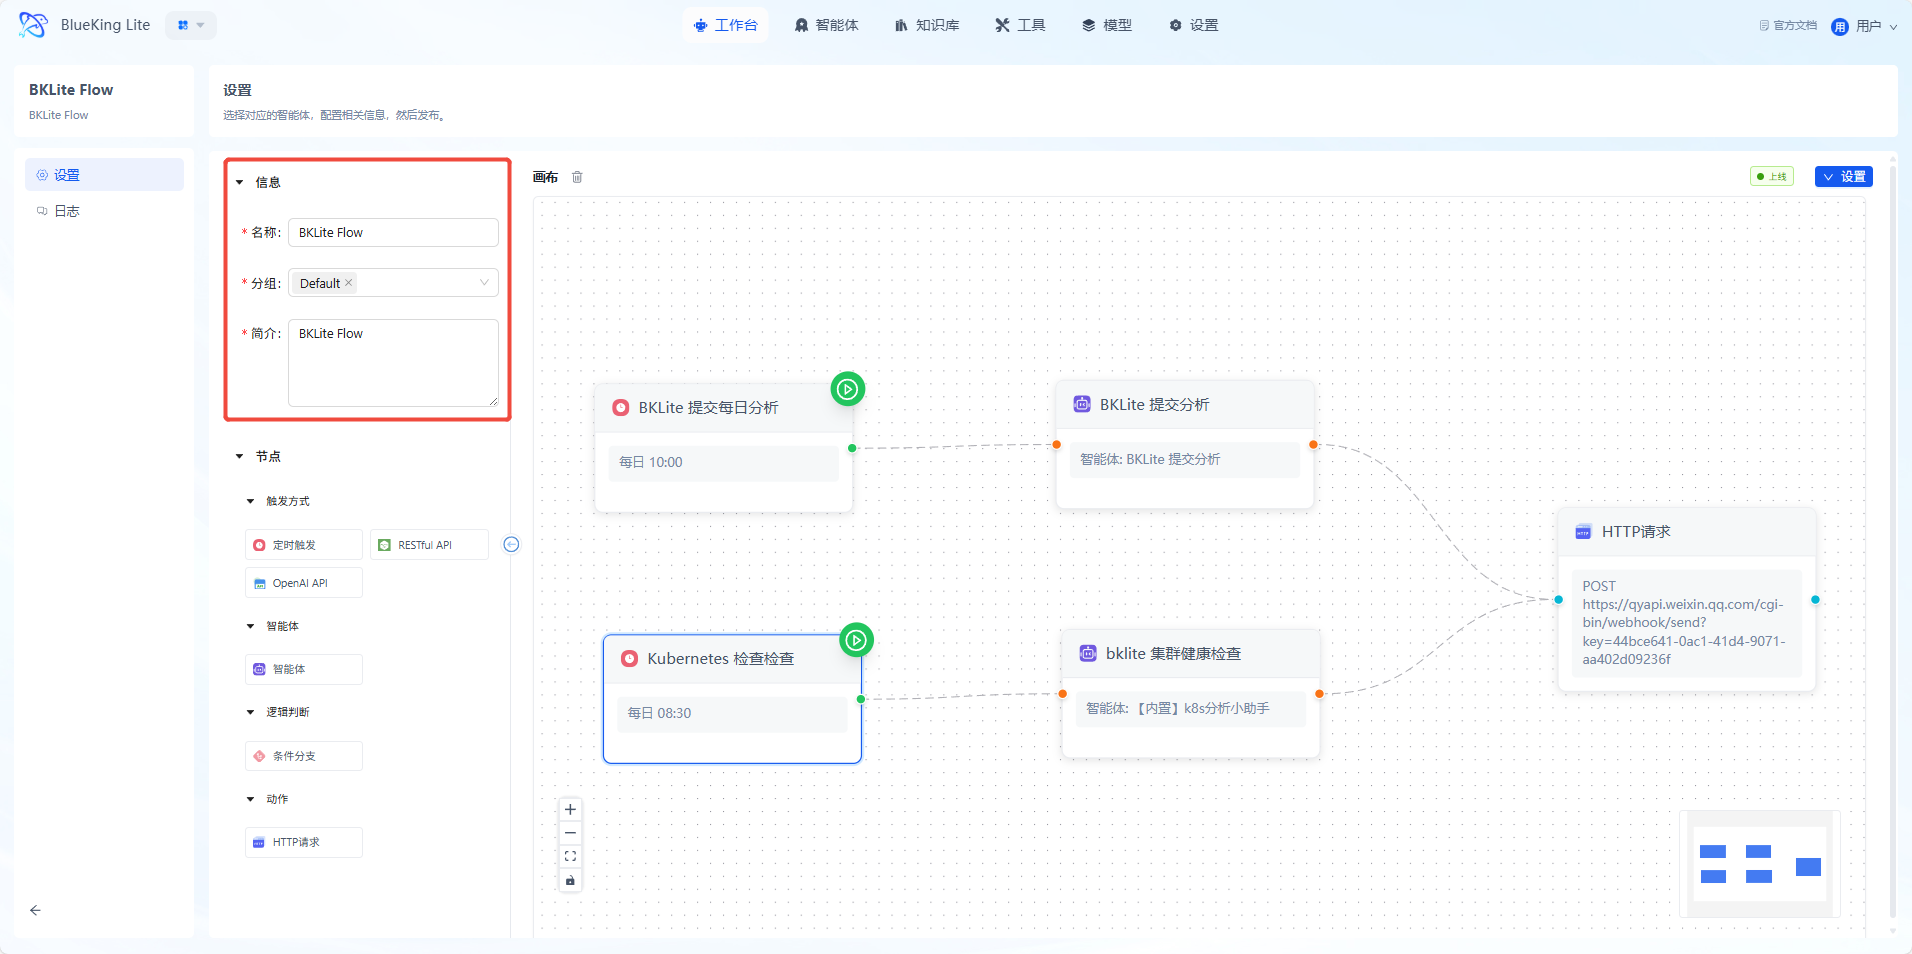
Task: Collapse the 信息 section
Action: [x=240, y=182]
